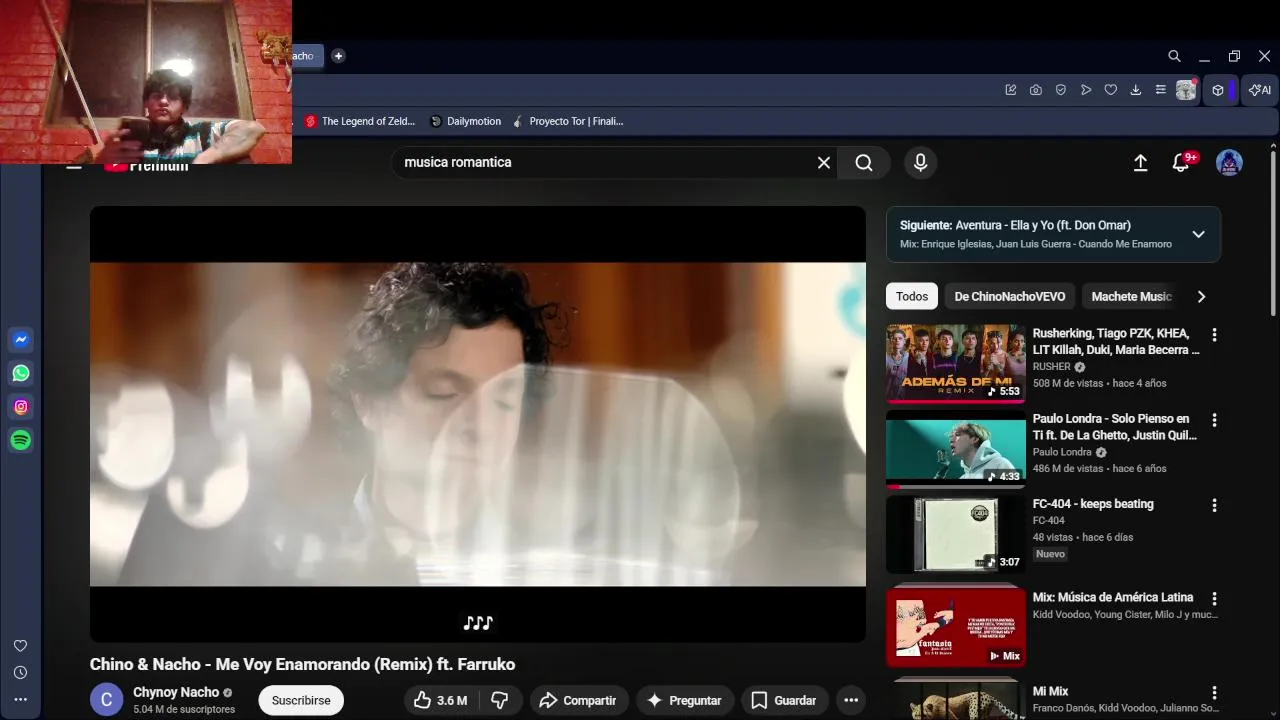The image size is (1280, 720).
Task: Open the Chynoy Nacho channel name link
Action: click(x=176, y=692)
